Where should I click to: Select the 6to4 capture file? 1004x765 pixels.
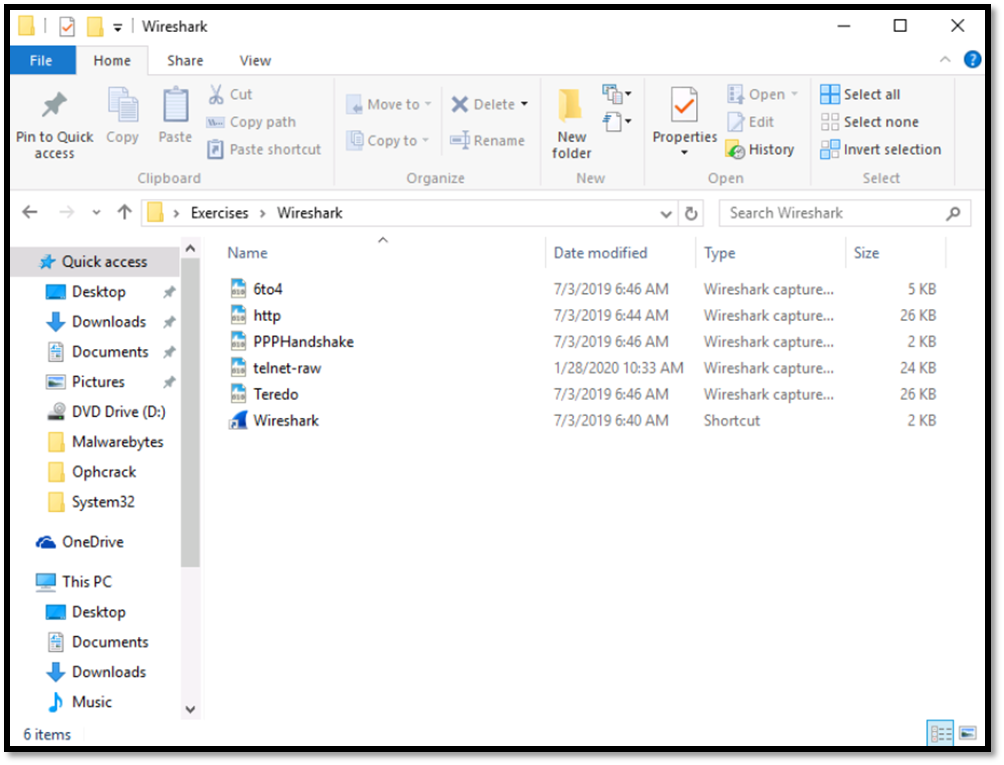(x=256, y=289)
